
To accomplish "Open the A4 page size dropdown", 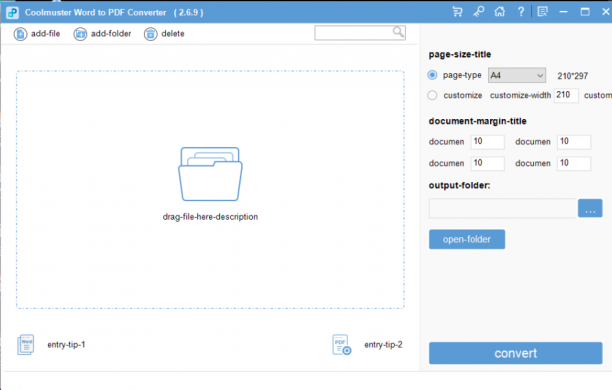I will coord(517,75).
